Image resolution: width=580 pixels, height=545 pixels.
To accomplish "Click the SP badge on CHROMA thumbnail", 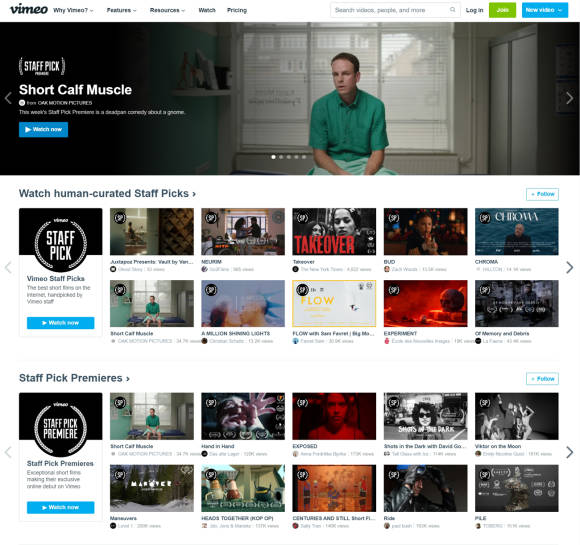I will coord(485,218).
